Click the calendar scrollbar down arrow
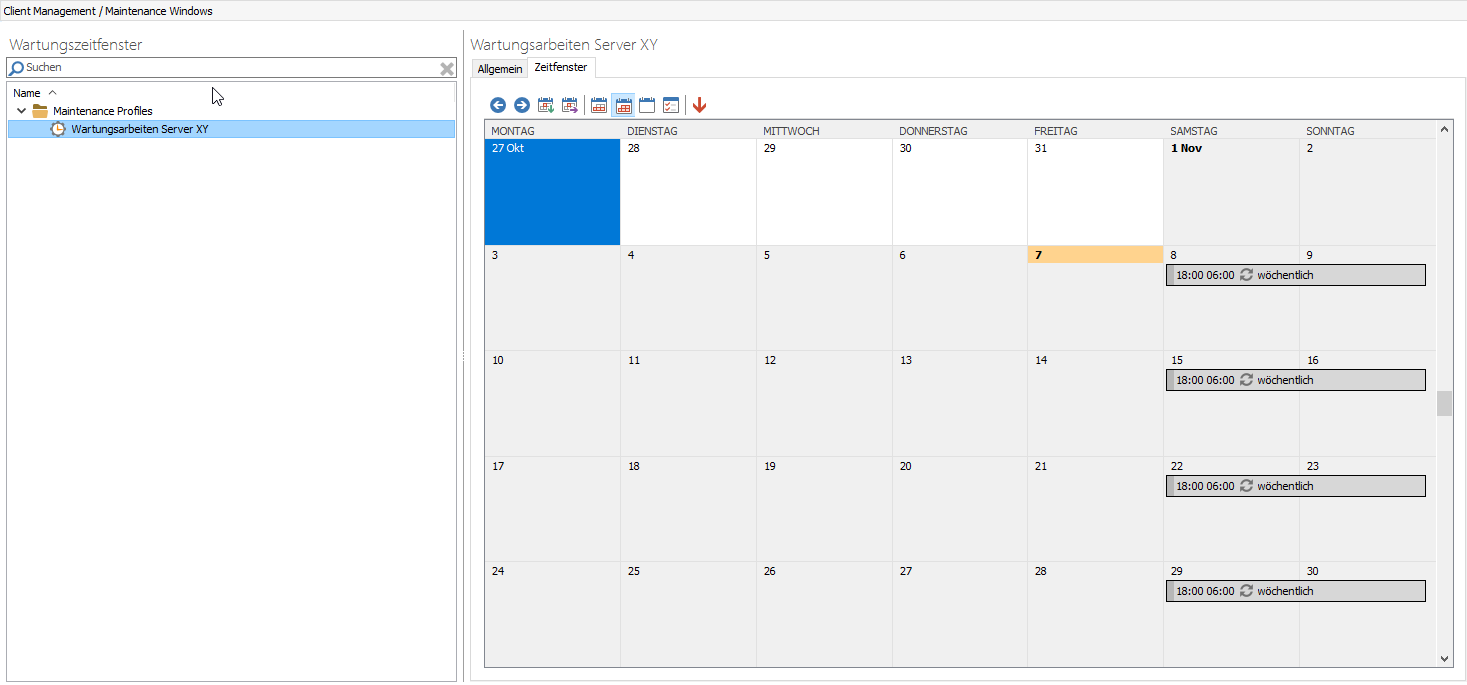1467x685 pixels. coord(1444,658)
